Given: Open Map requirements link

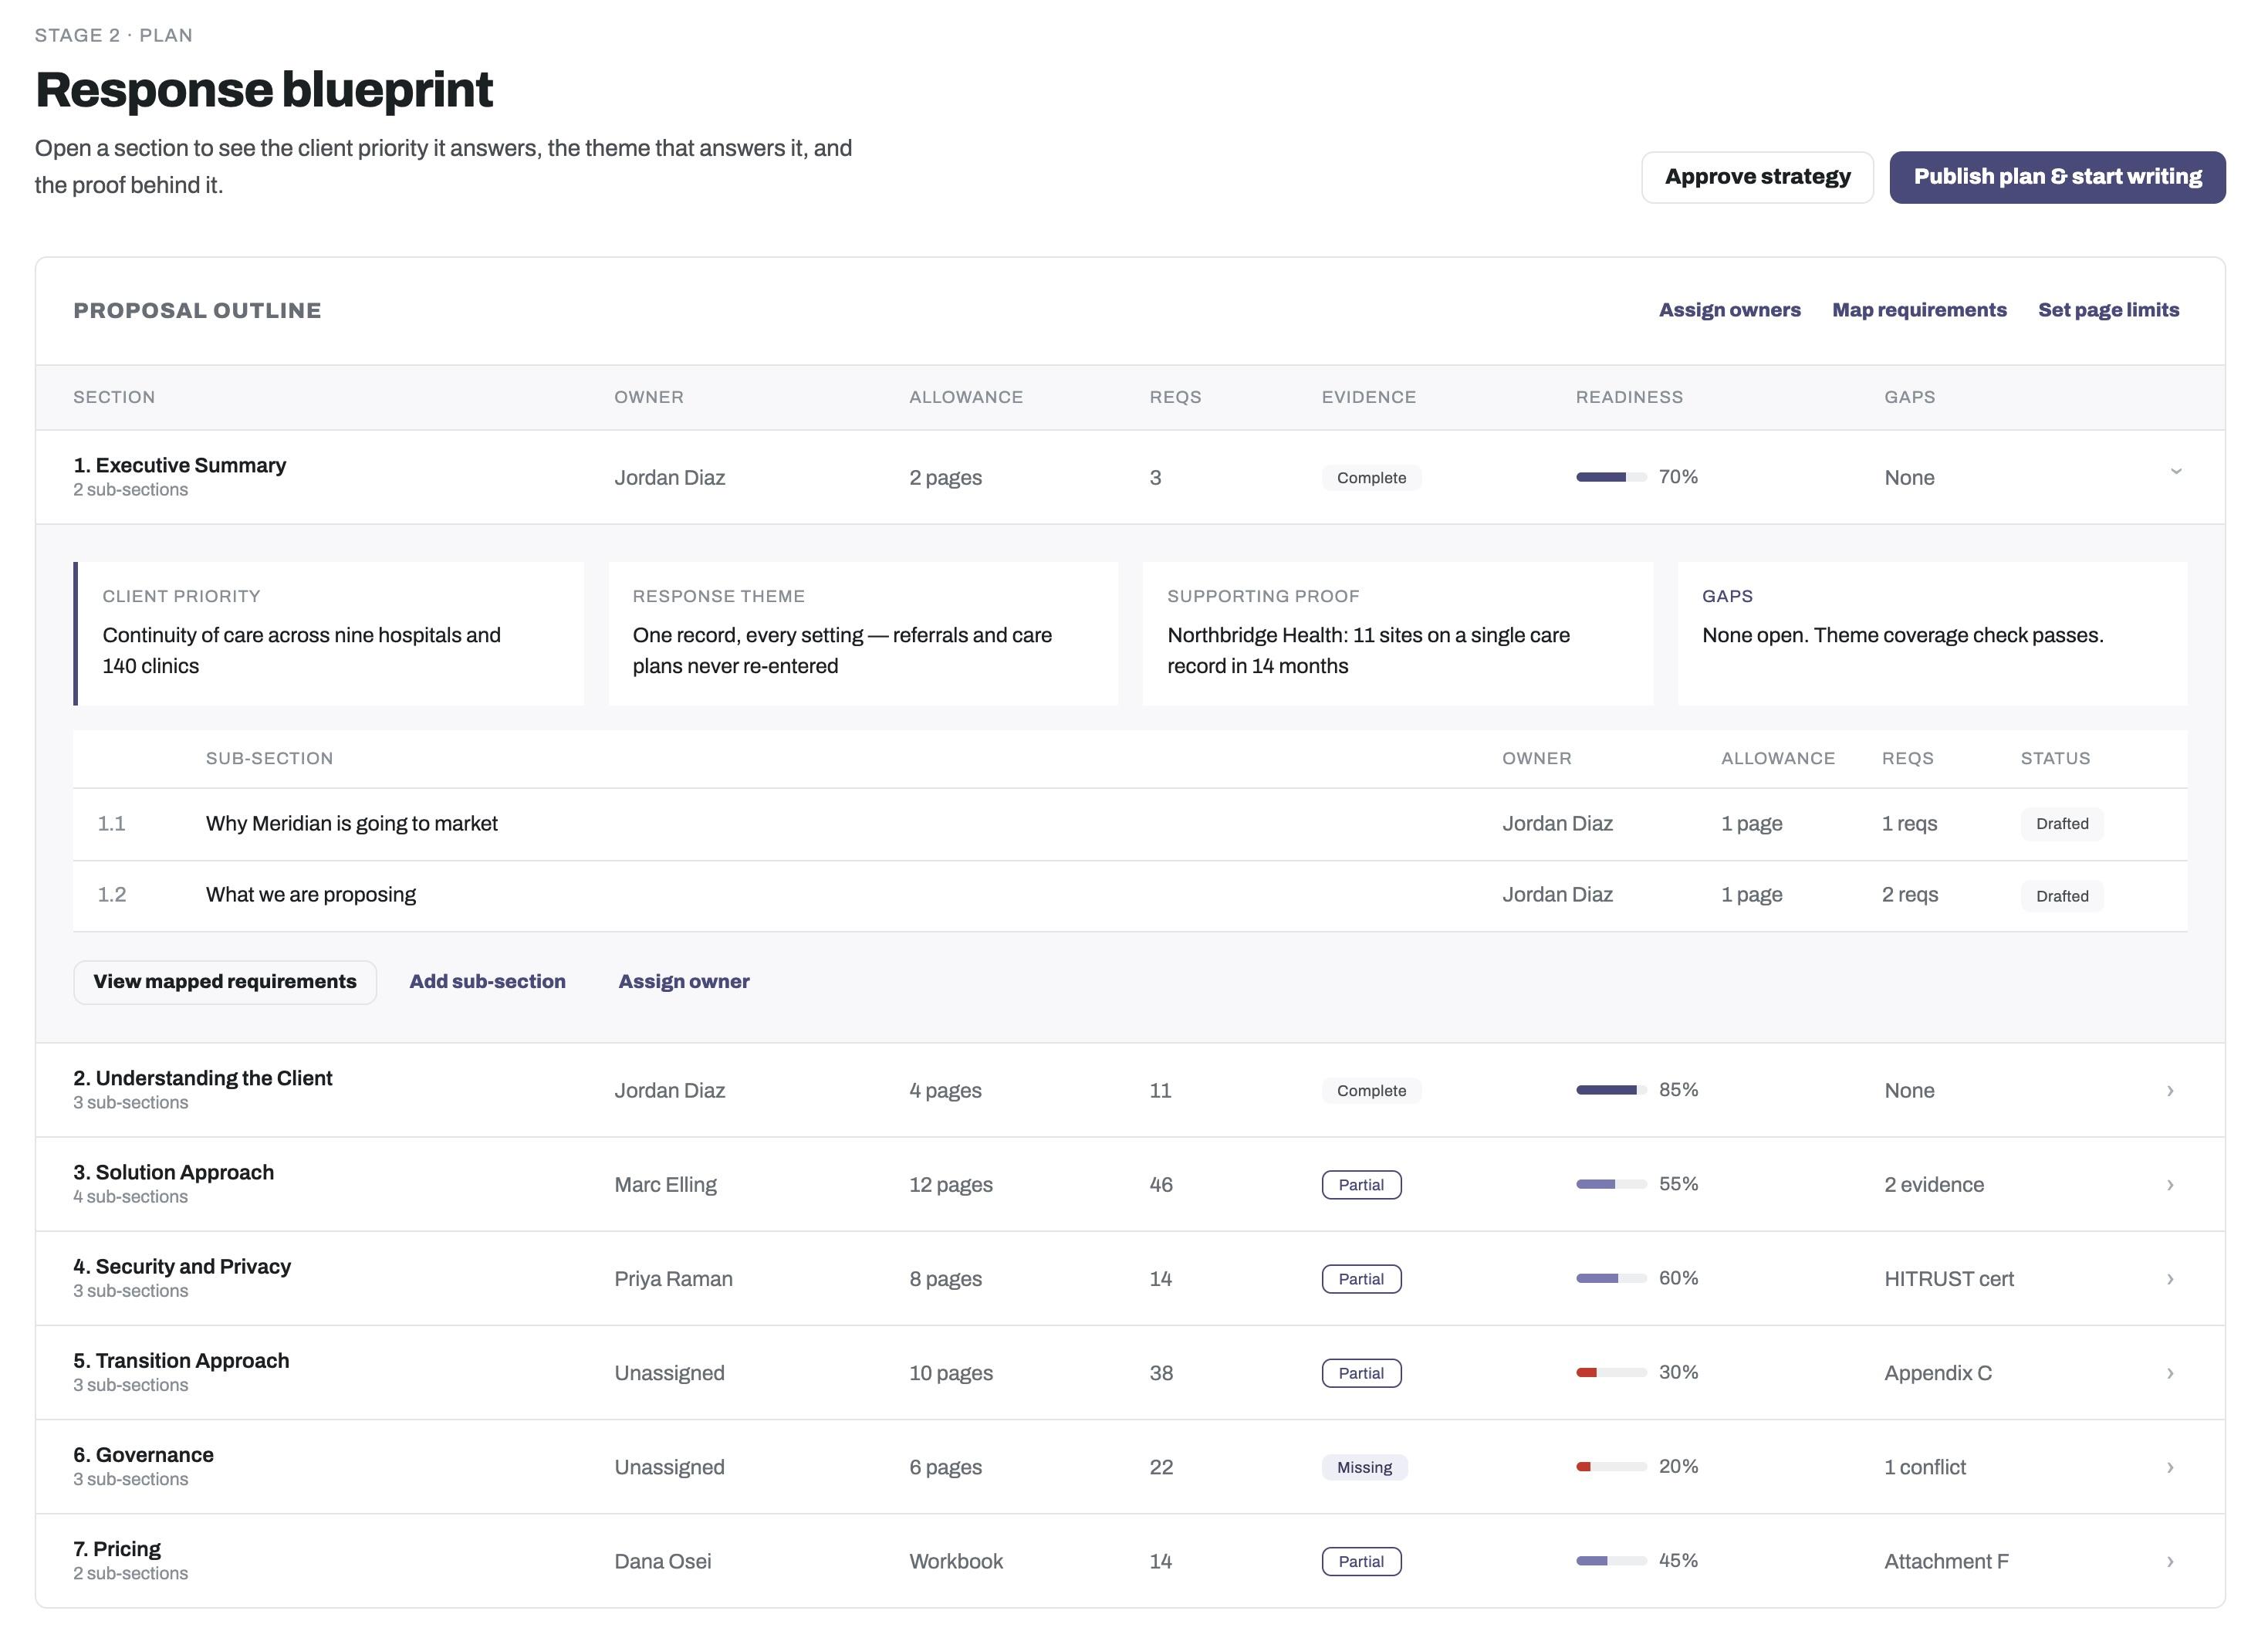Looking at the screenshot, I should pyautogui.click(x=1919, y=310).
